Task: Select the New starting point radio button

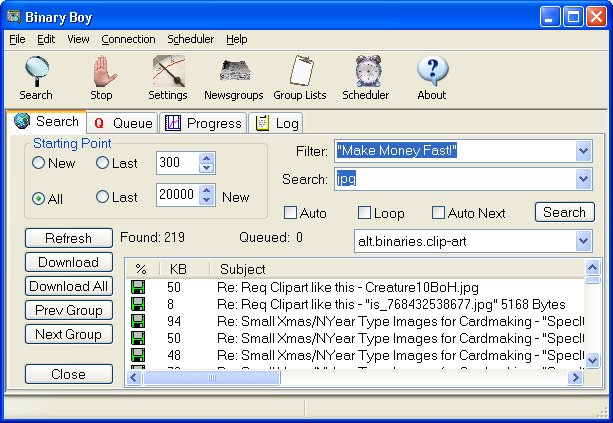Action: [38, 163]
